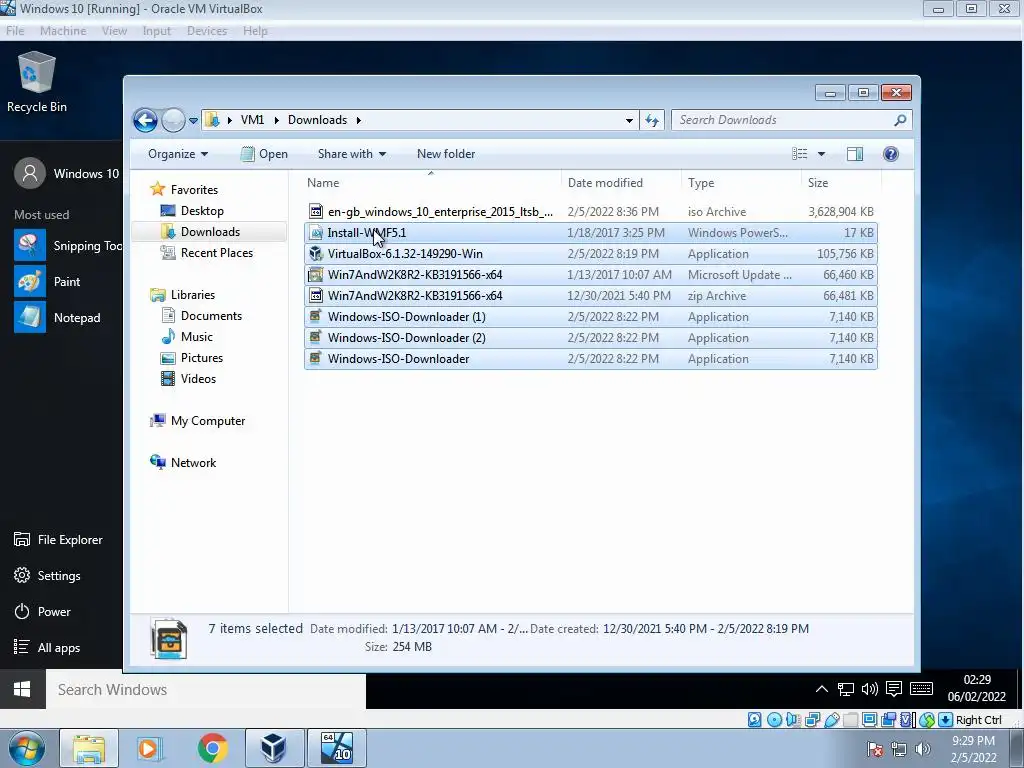Click VM1 in the address breadcrumb

[252, 120]
